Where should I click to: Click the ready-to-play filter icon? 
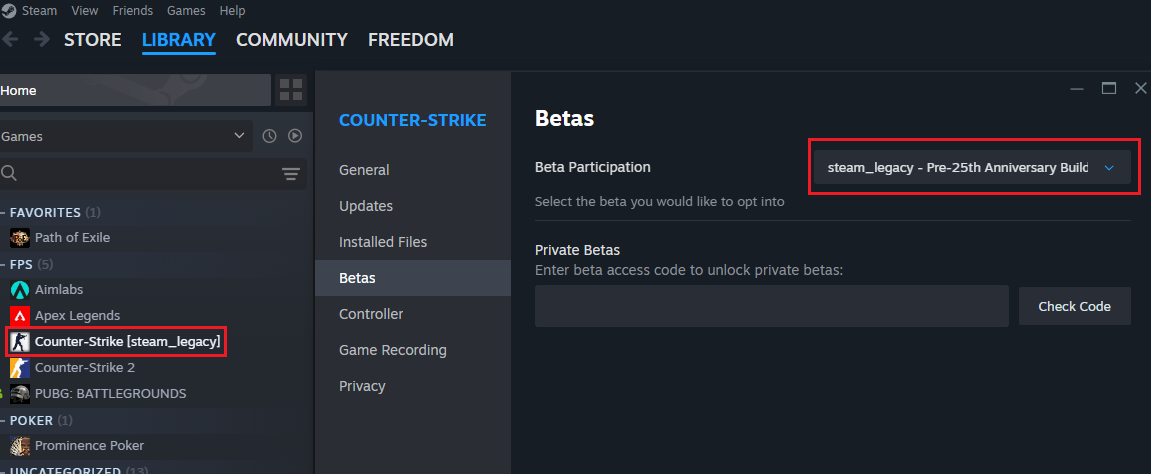point(295,136)
